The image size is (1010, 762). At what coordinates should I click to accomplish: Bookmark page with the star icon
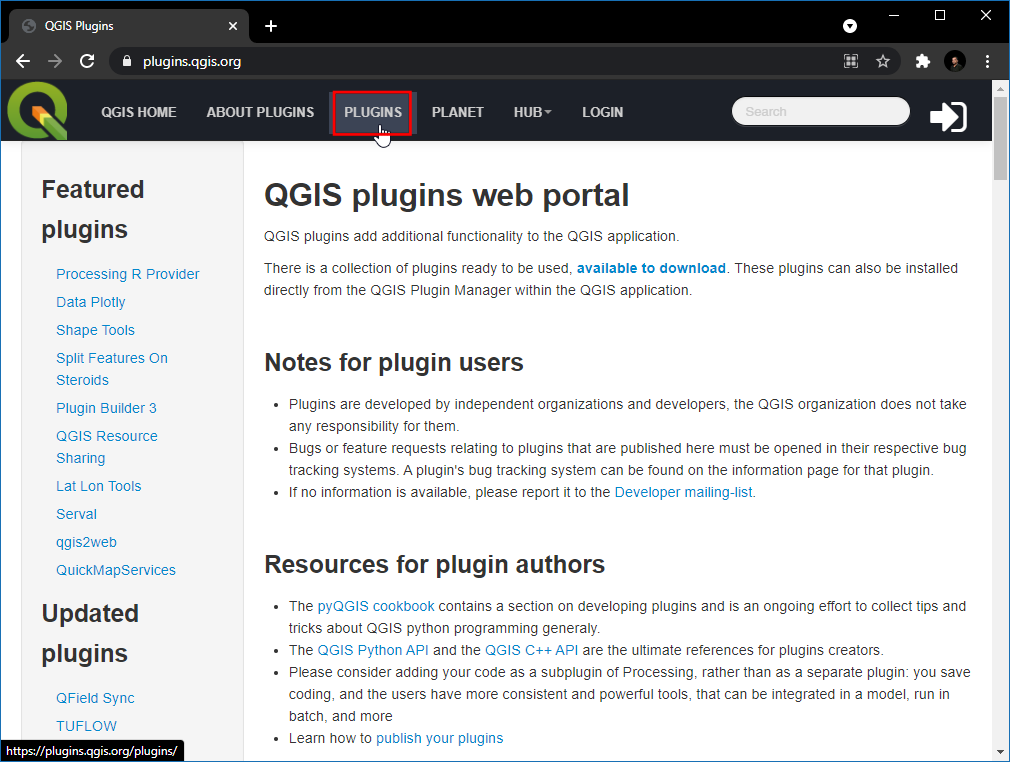883,61
